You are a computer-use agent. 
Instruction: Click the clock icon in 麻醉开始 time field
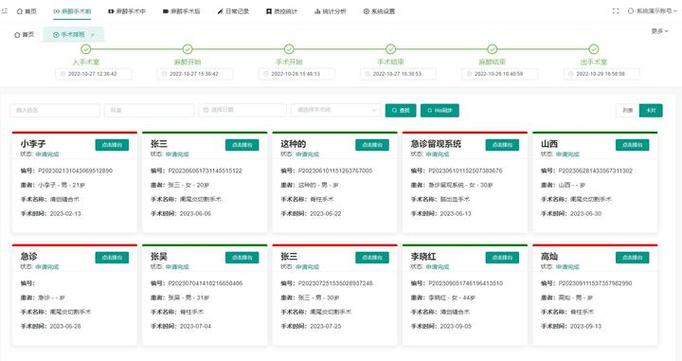(x=164, y=74)
